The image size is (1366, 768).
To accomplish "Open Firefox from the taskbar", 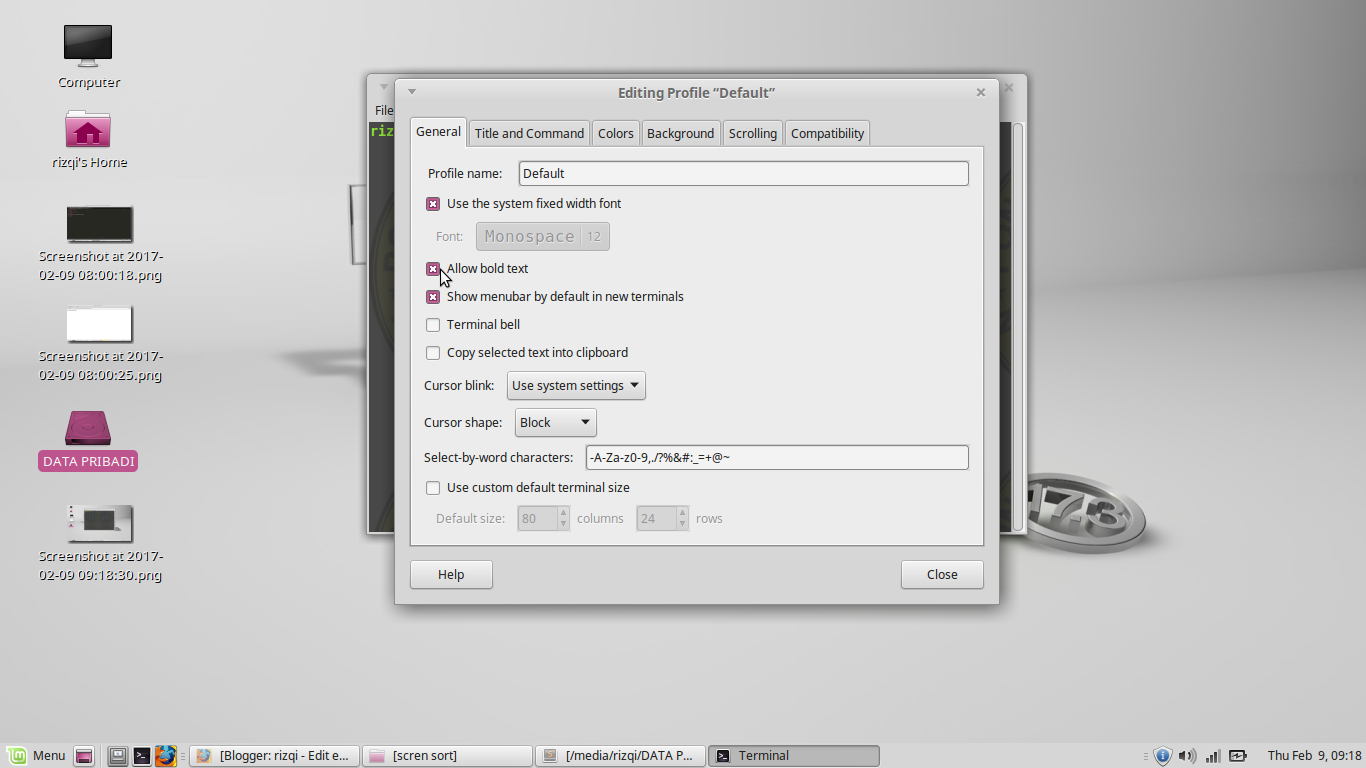I will pyautogui.click(x=165, y=755).
